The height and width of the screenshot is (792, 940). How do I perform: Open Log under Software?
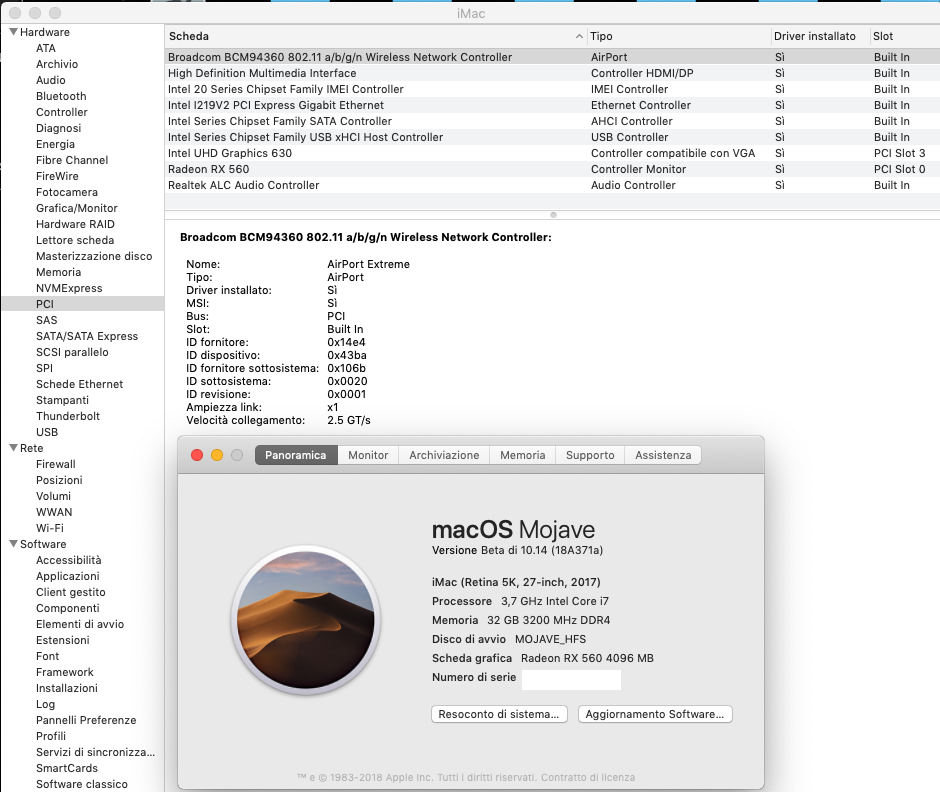click(46, 704)
